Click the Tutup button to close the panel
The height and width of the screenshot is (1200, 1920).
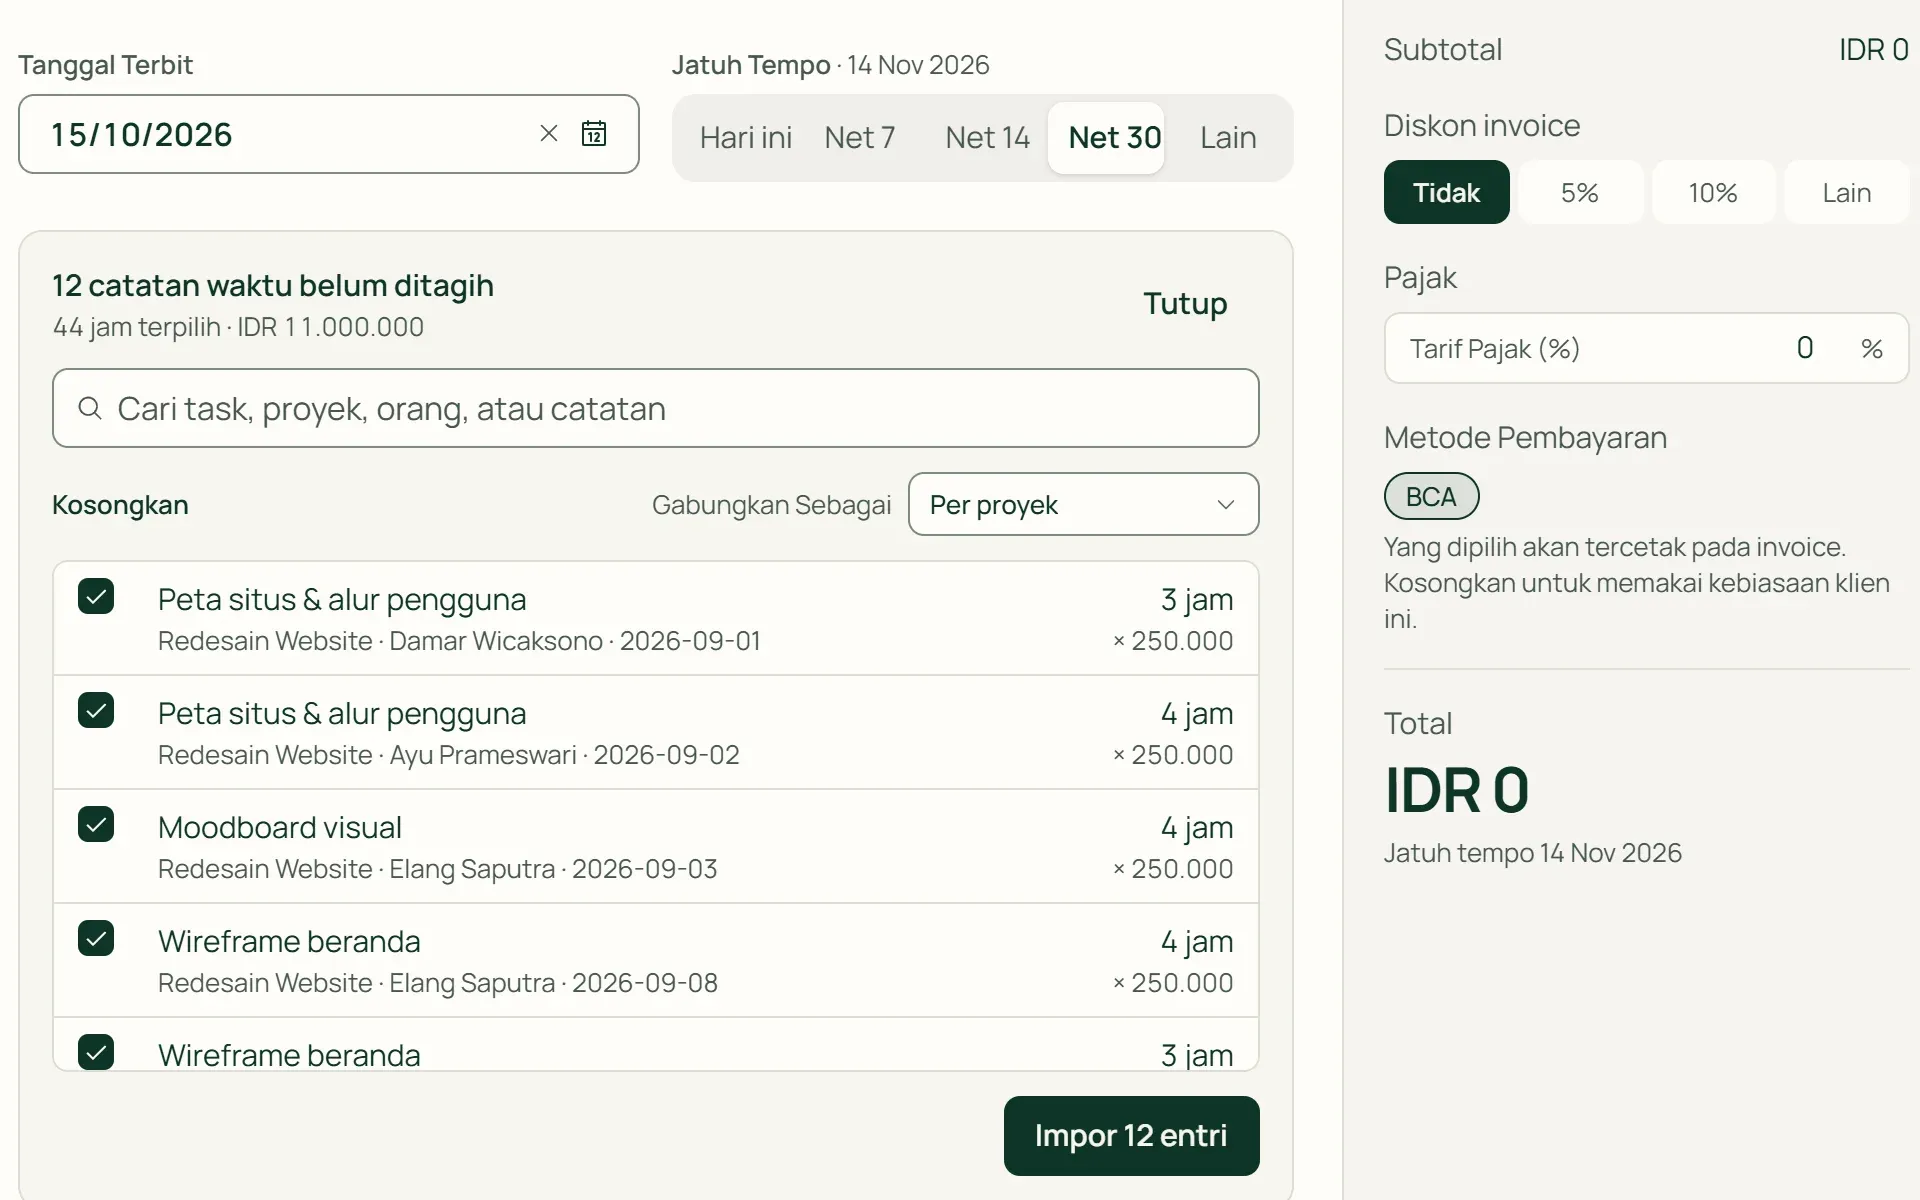[1185, 303]
